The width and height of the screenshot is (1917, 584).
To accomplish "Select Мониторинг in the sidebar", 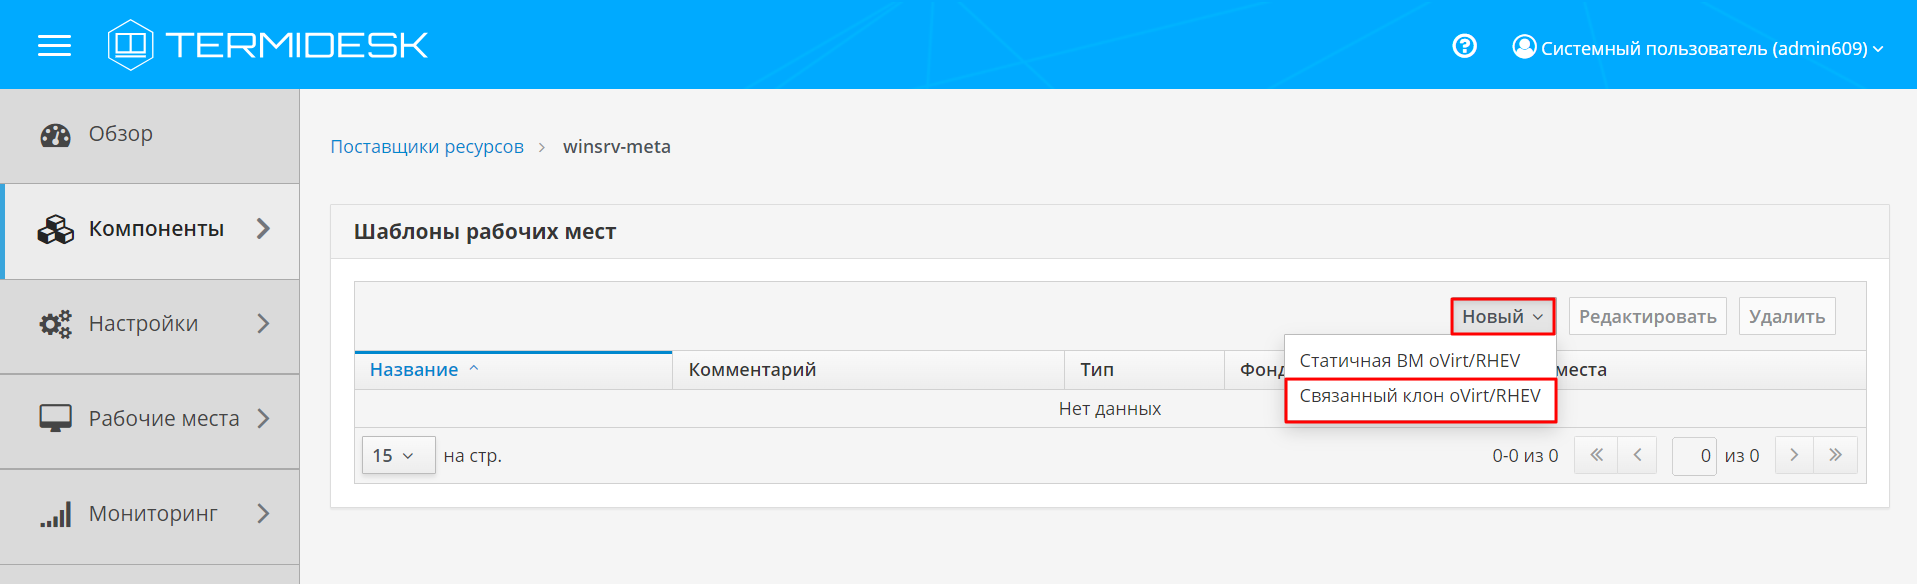I will 150,516.
